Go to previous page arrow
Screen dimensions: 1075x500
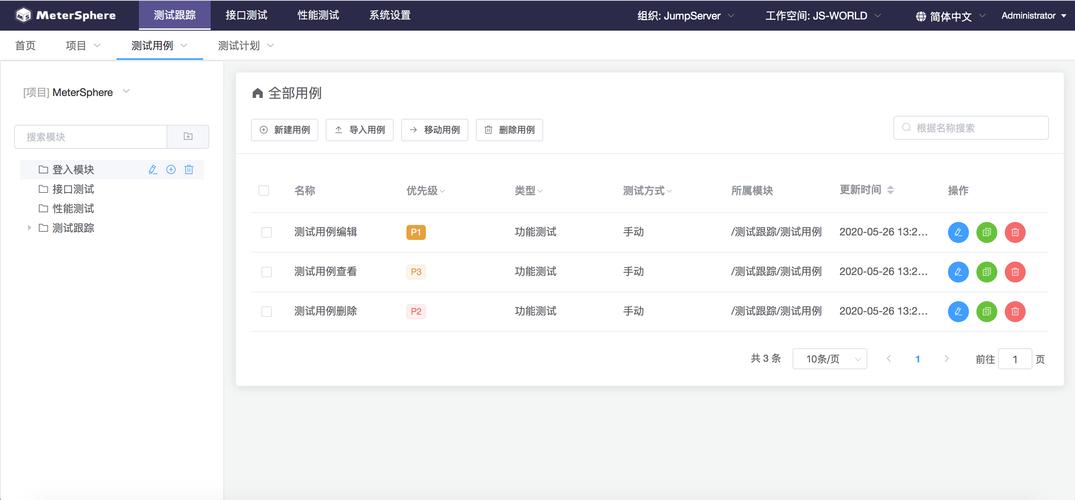(889, 359)
